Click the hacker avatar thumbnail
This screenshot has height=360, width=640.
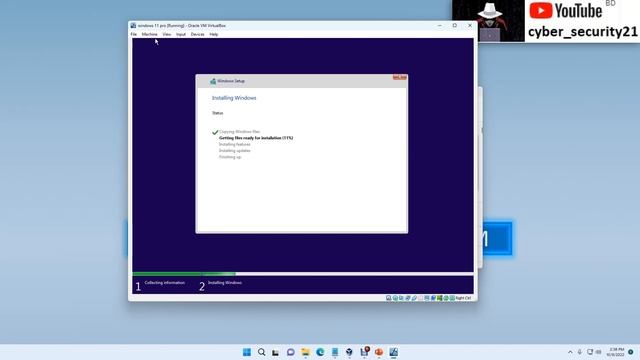tap(489, 20)
